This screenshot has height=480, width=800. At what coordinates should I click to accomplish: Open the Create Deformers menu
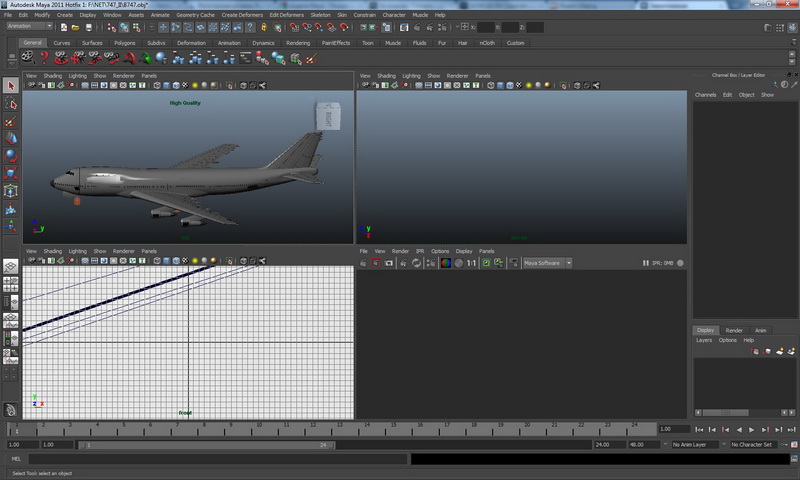click(245, 15)
